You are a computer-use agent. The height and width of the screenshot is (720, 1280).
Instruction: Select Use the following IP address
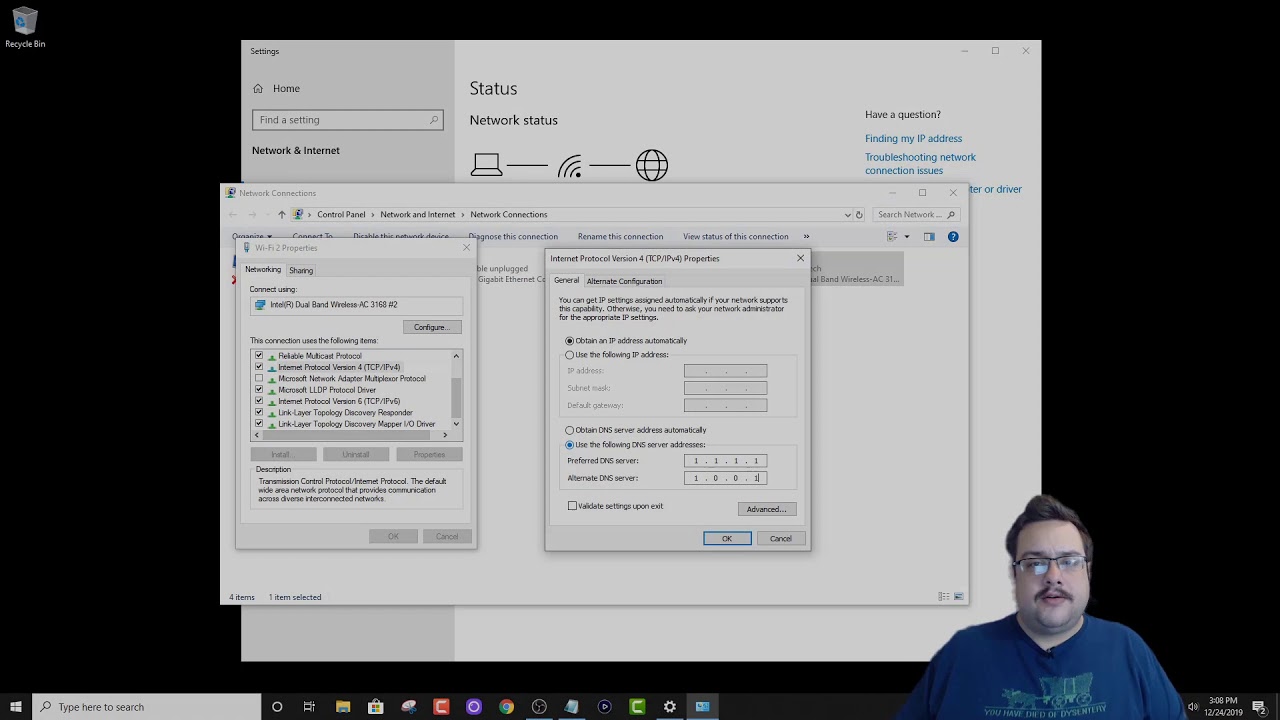coord(570,355)
